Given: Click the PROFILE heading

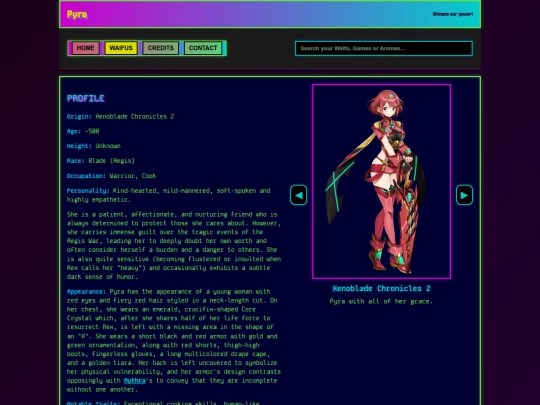Looking at the screenshot, I should tap(86, 98).
